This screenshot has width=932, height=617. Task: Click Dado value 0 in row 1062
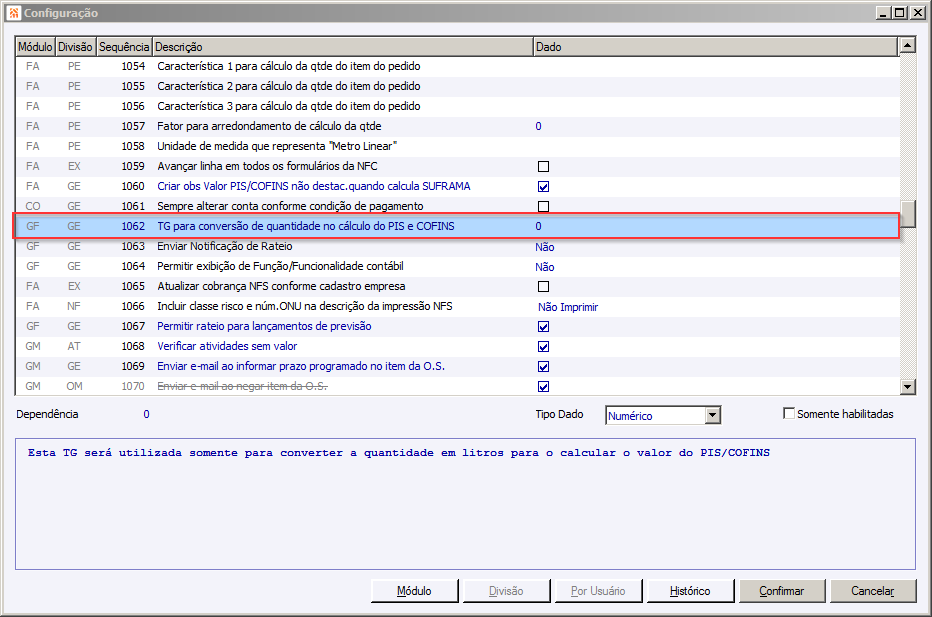tap(539, 226)
